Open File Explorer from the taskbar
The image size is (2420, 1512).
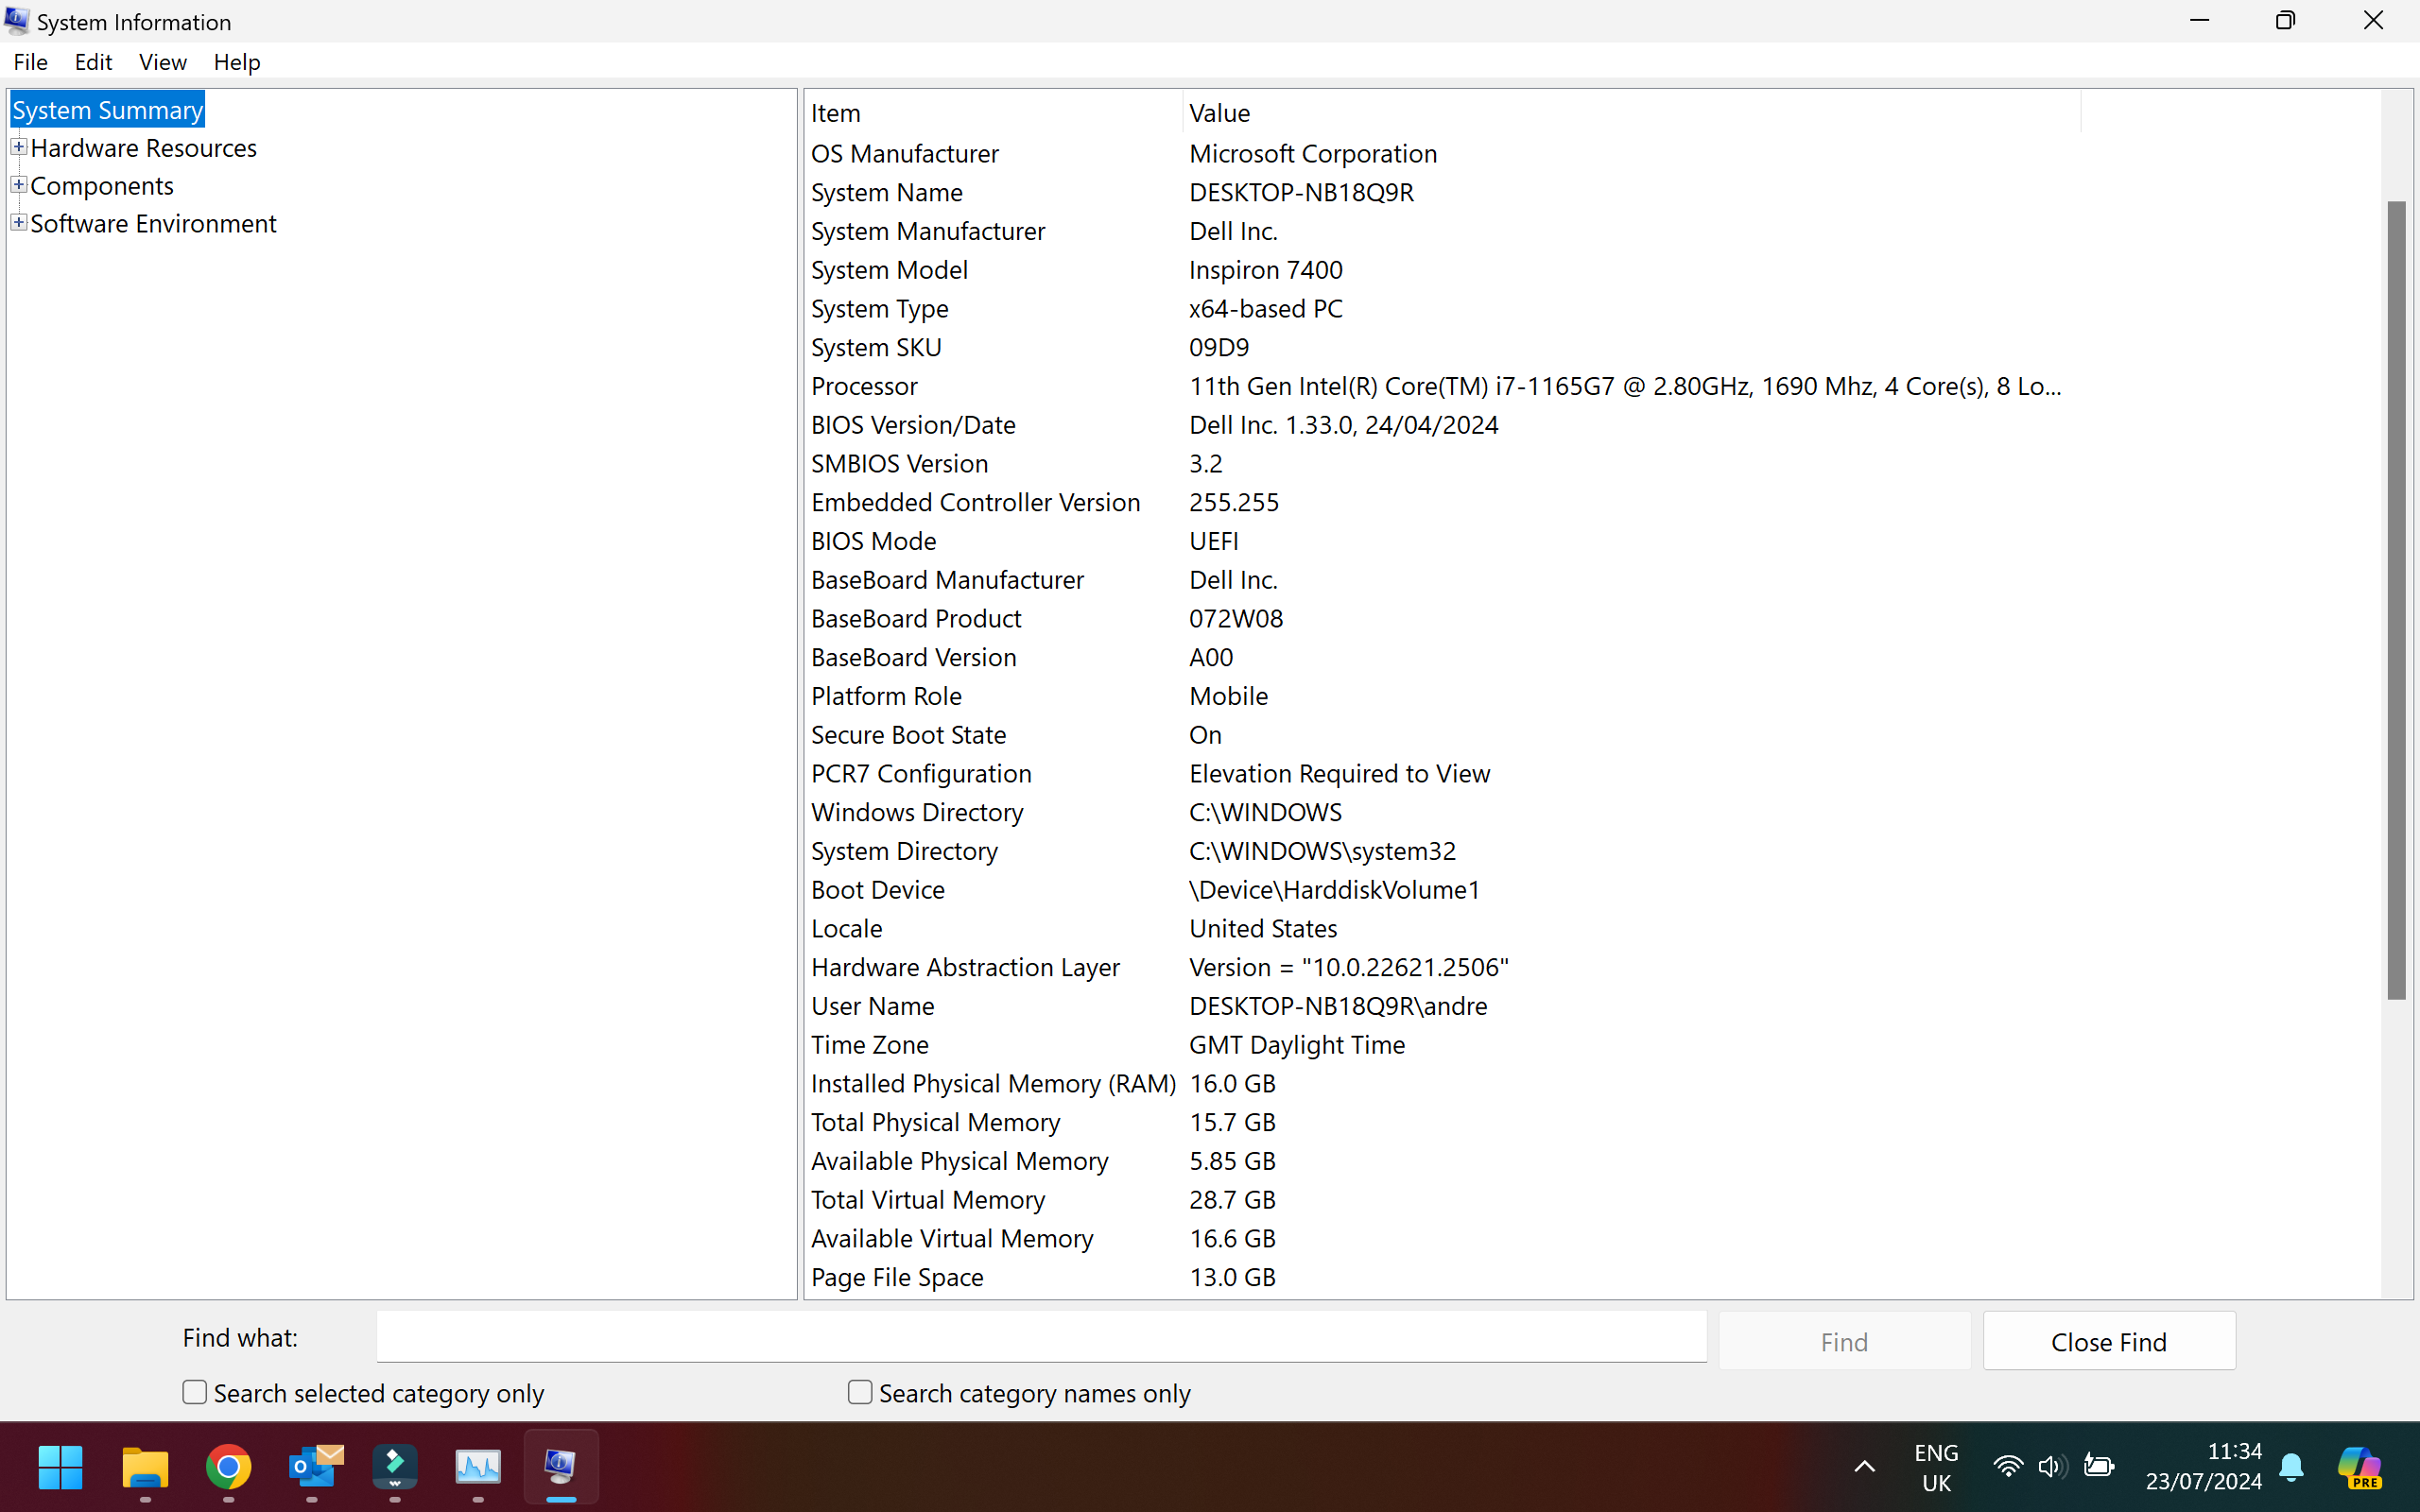coord(145,1467)
